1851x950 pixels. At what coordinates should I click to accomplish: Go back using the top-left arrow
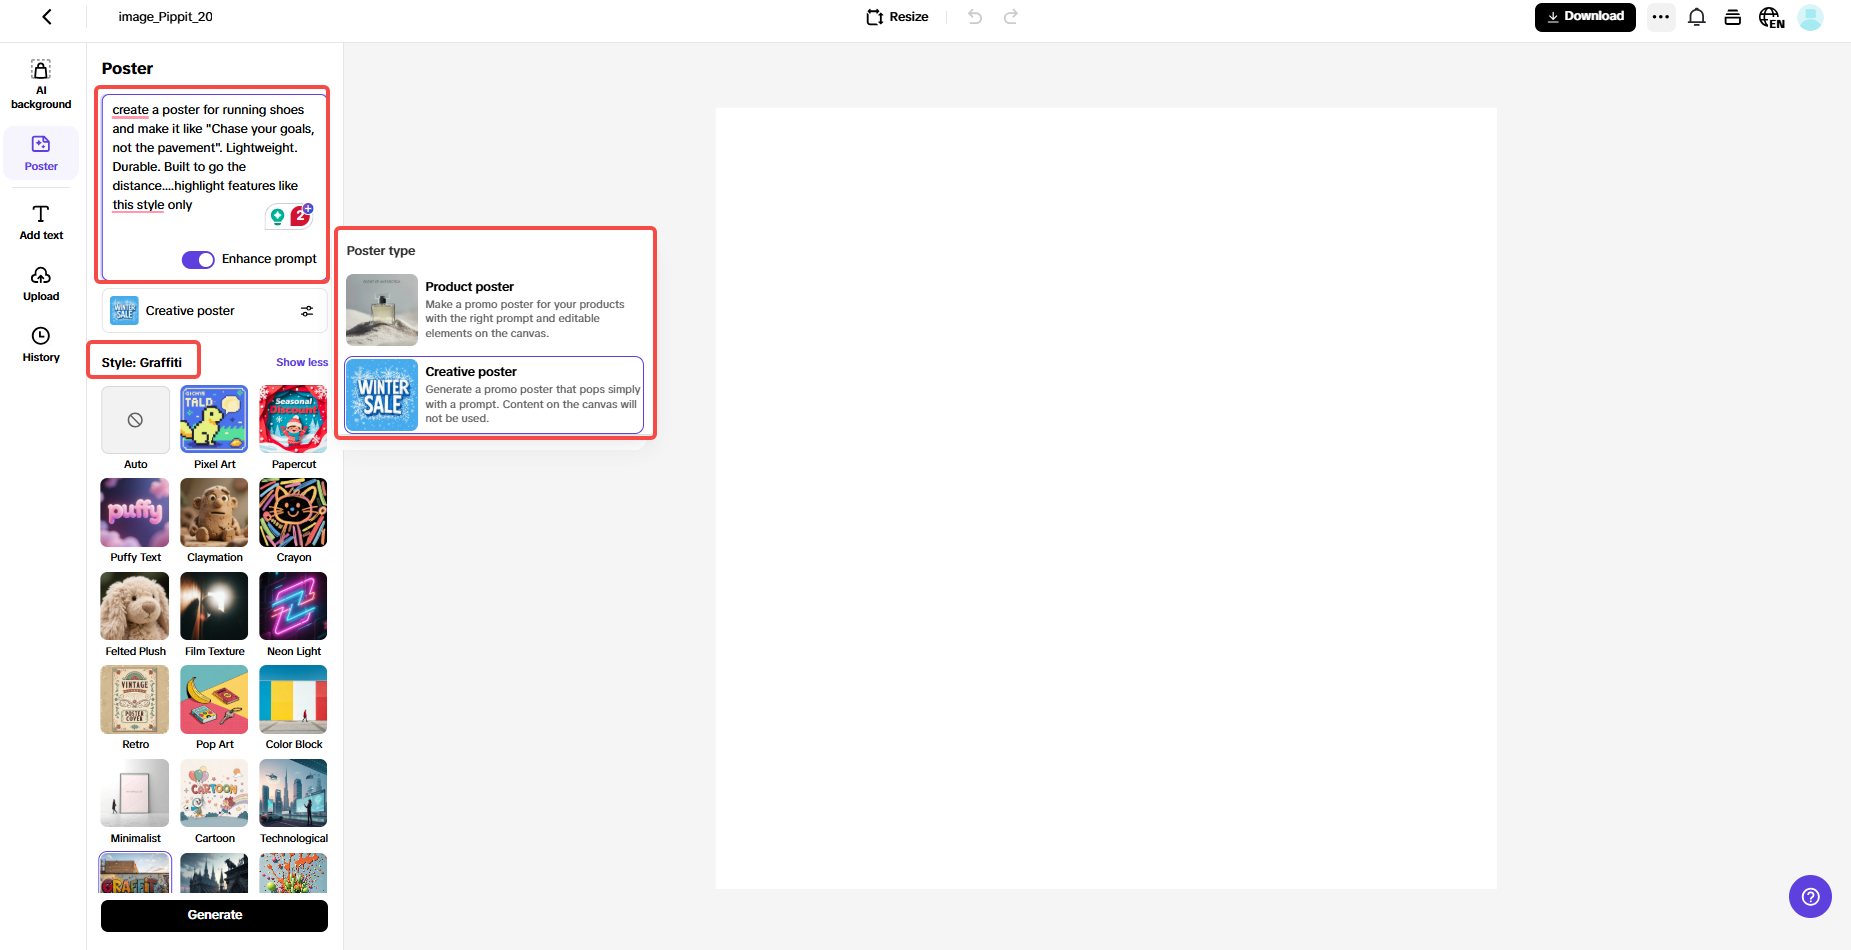(x=47, y=17)
